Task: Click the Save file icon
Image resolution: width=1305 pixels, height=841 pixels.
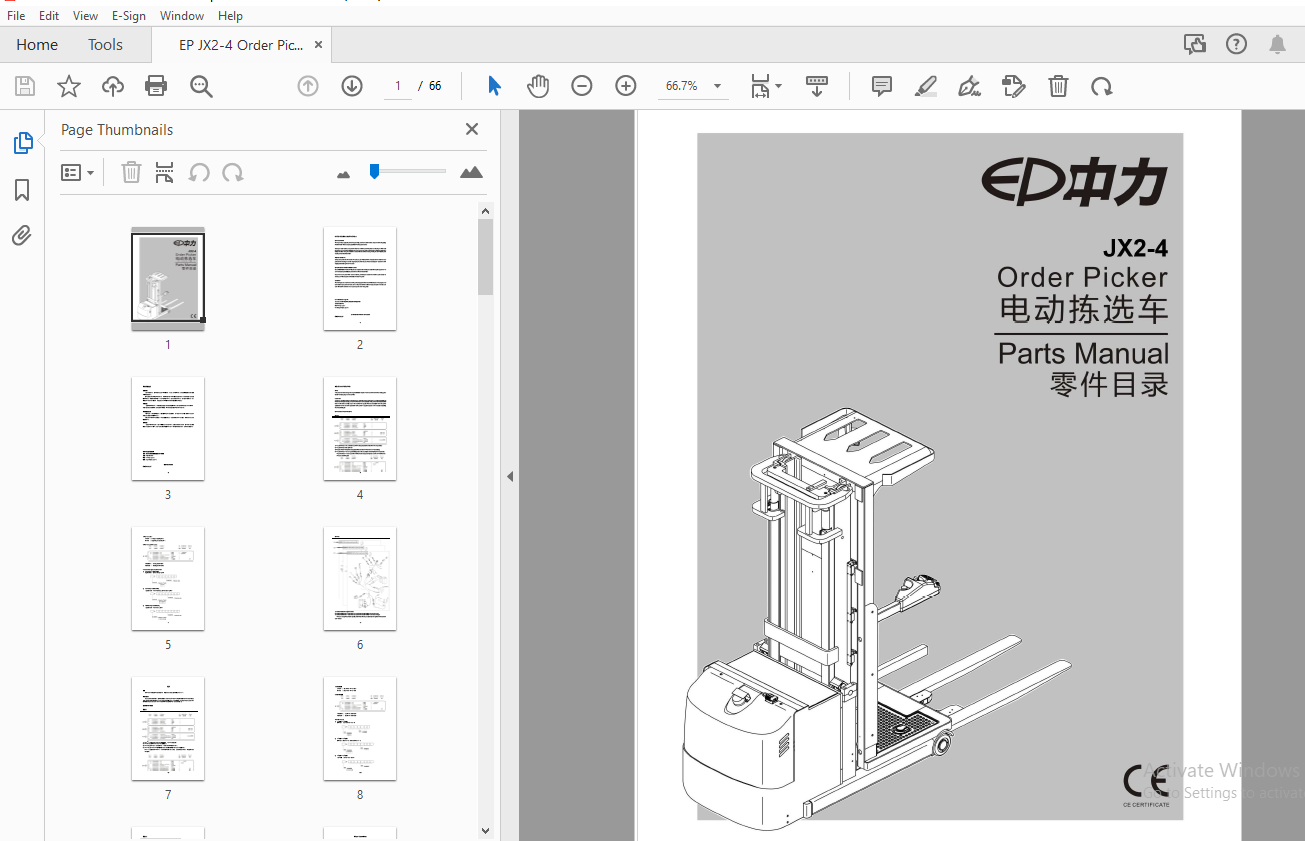Action: coord(25,86)
